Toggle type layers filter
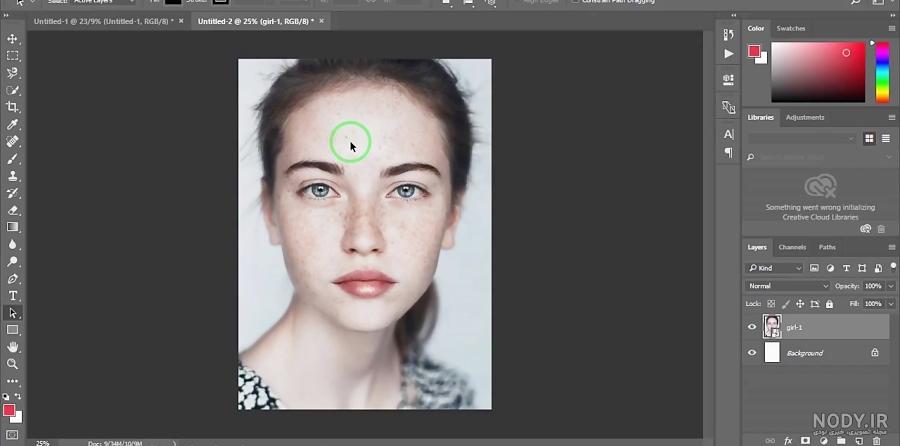Viewport: 900px width, 446px height. coord(846,268)
